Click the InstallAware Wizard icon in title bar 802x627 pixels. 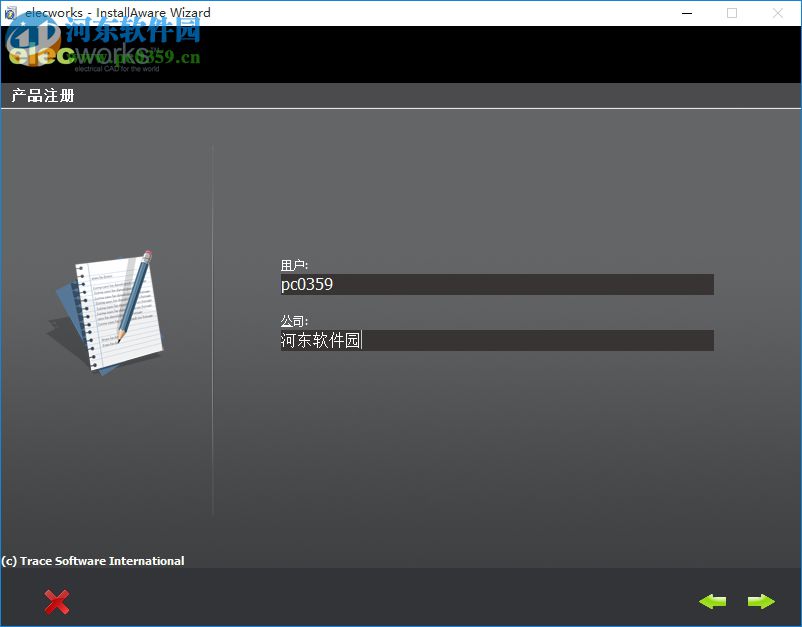click(x=10, y=12)
